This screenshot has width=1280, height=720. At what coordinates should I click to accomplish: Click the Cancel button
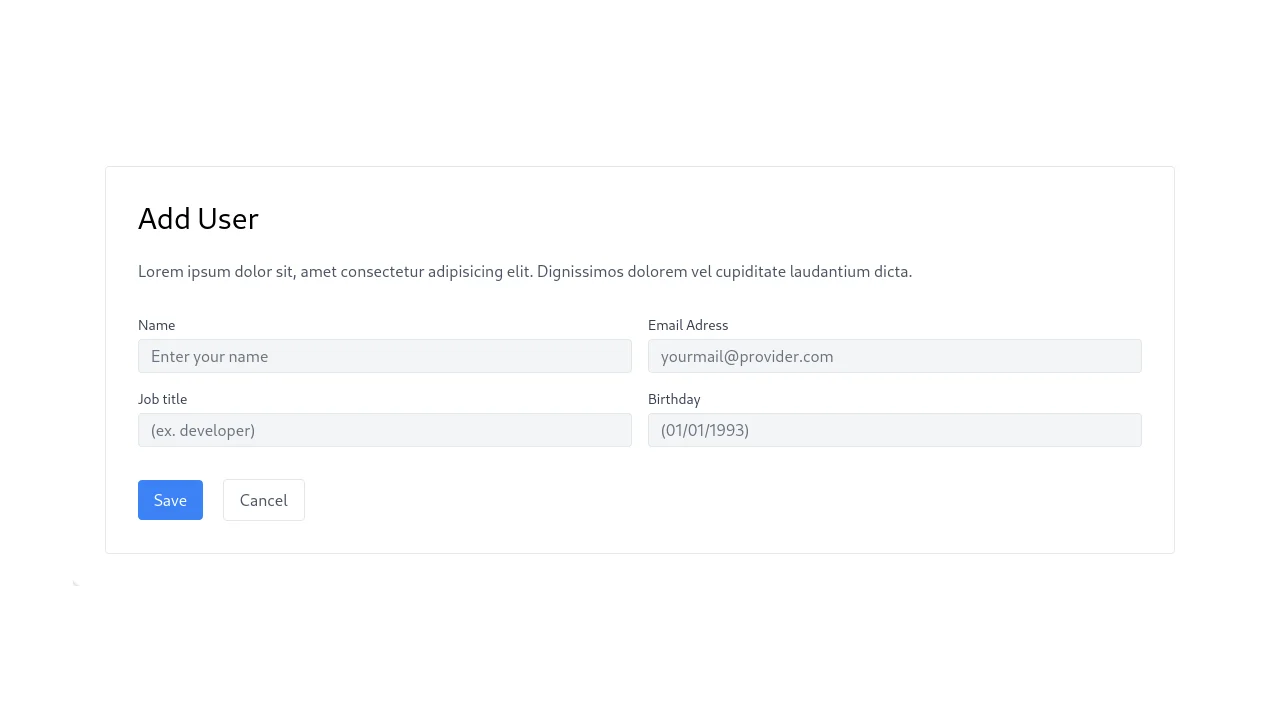[x=263, y=500]
